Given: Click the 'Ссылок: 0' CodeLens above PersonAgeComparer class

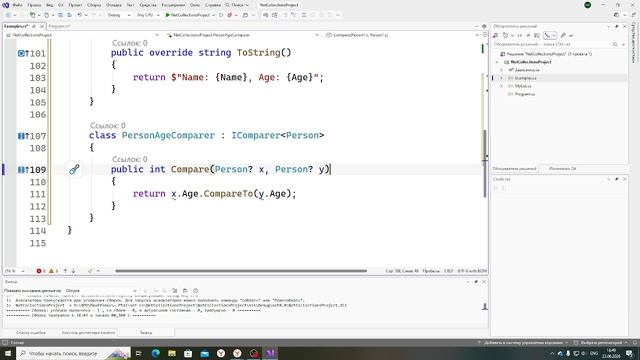Looking at the screenshot, I should pyautogui.click(x=108, y=125).
